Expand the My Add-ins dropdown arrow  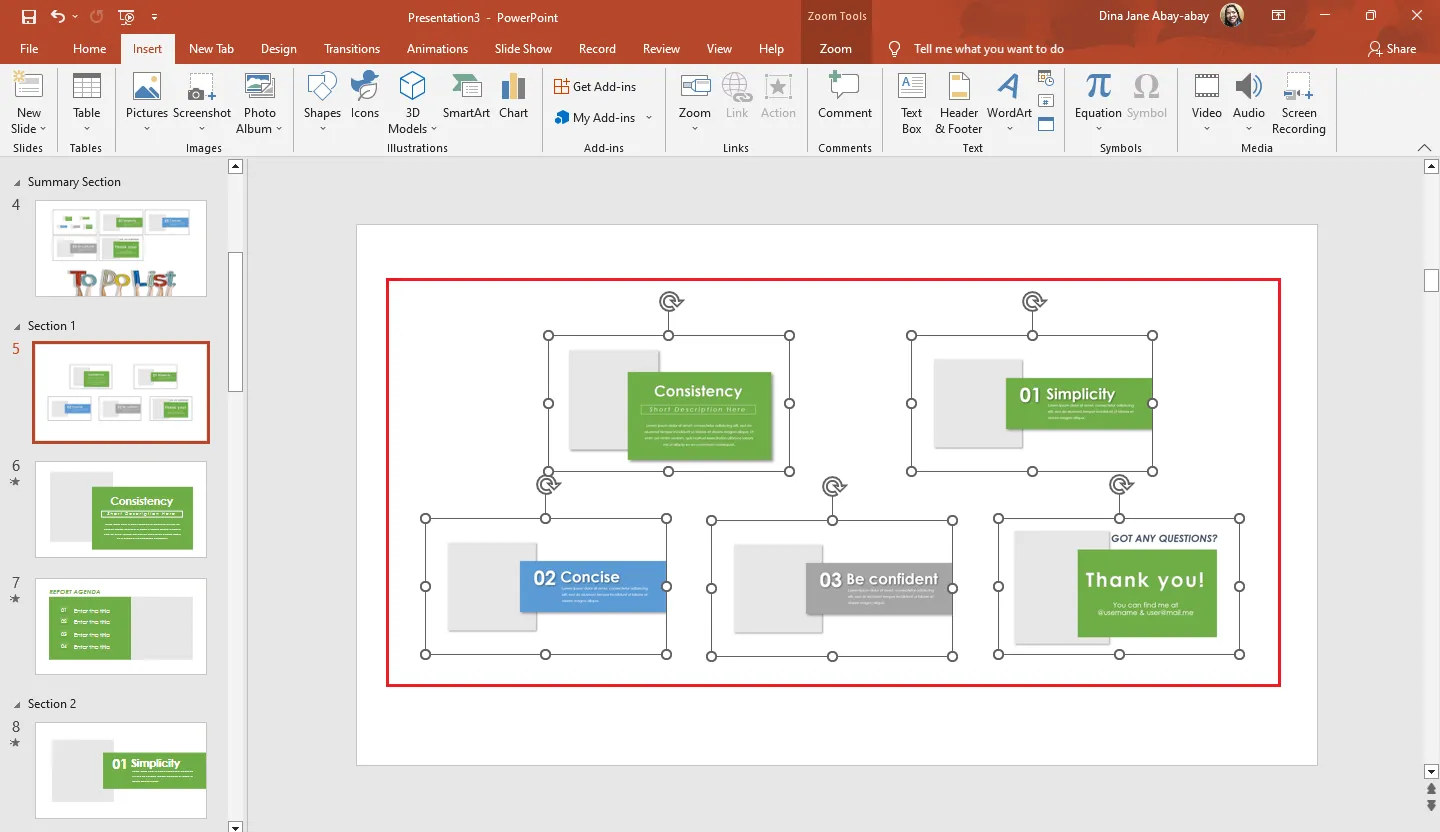coord(648,118)
